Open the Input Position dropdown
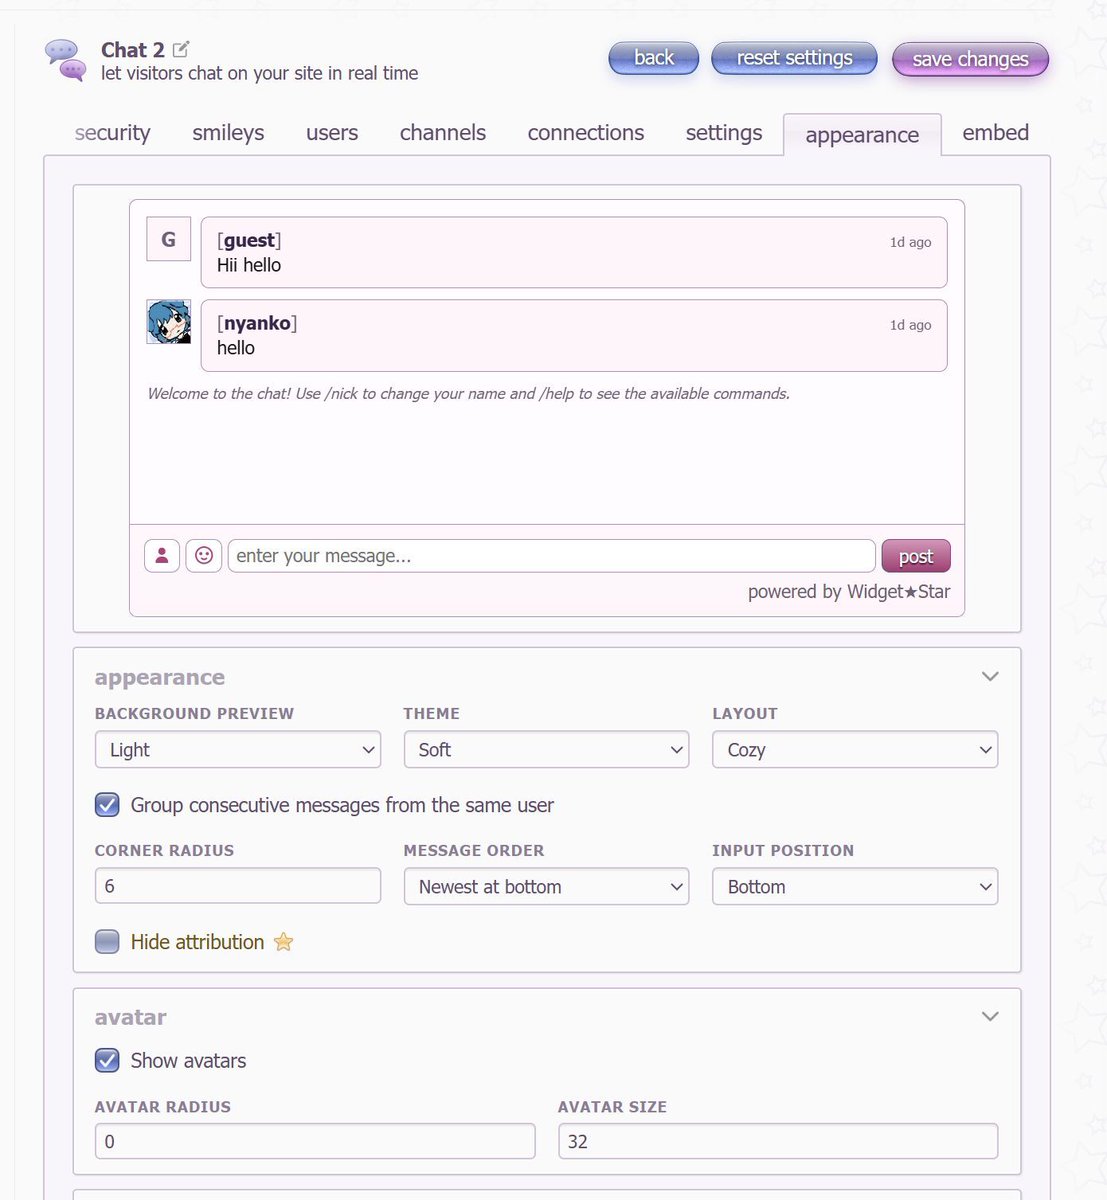This screenshot has height=1200, width=1107. 855,887
